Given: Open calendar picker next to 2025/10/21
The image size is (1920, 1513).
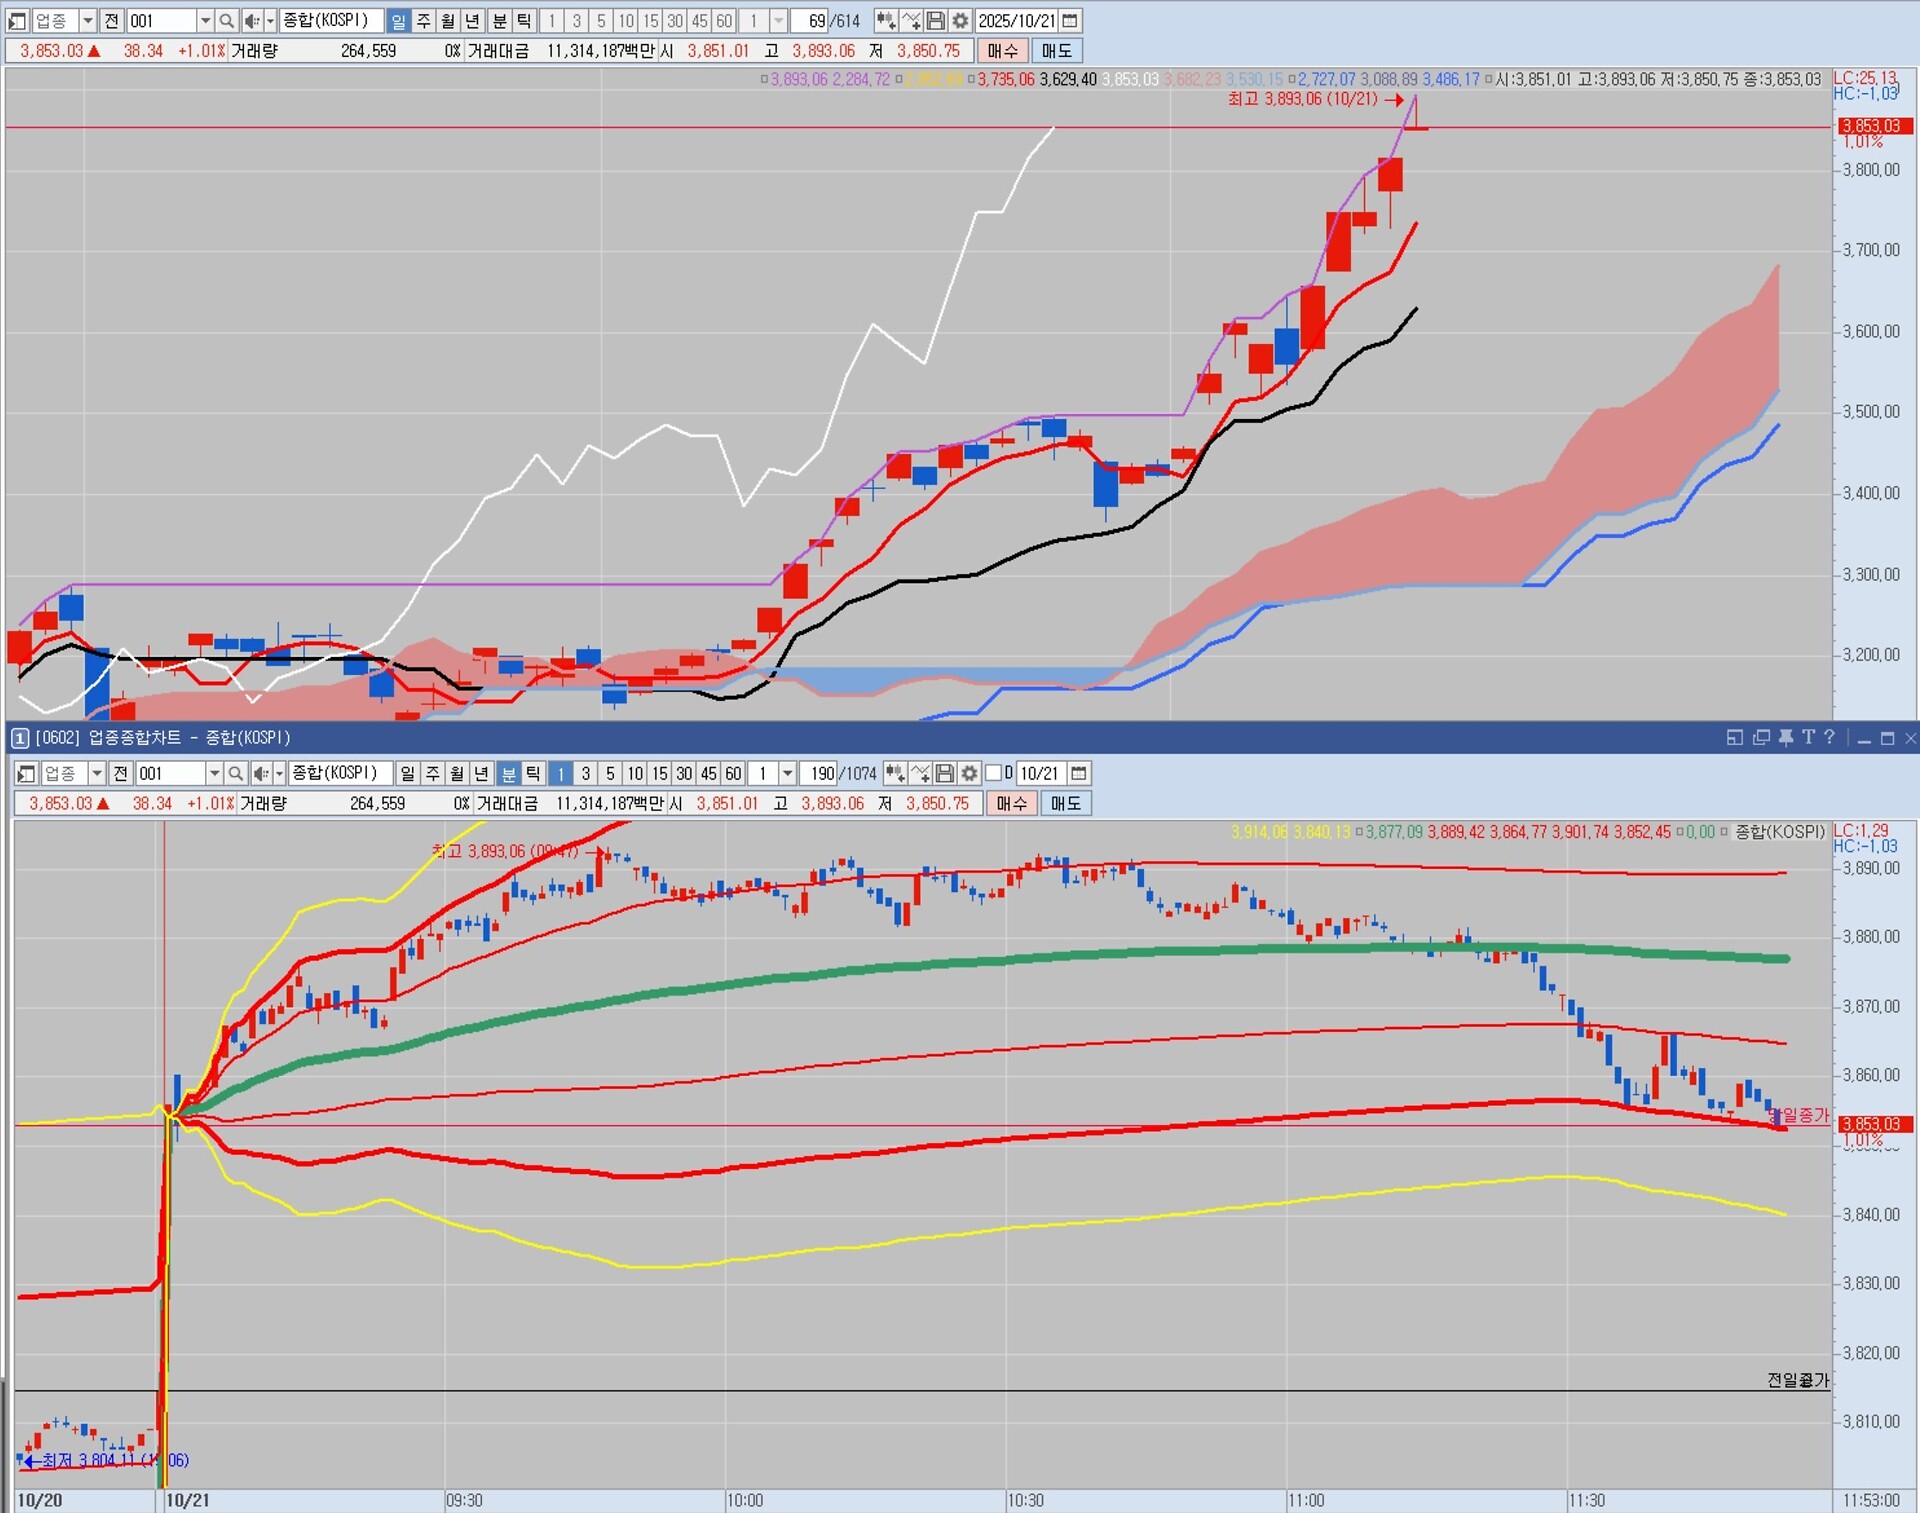Looking at the screenshot, I should 1070,21.
